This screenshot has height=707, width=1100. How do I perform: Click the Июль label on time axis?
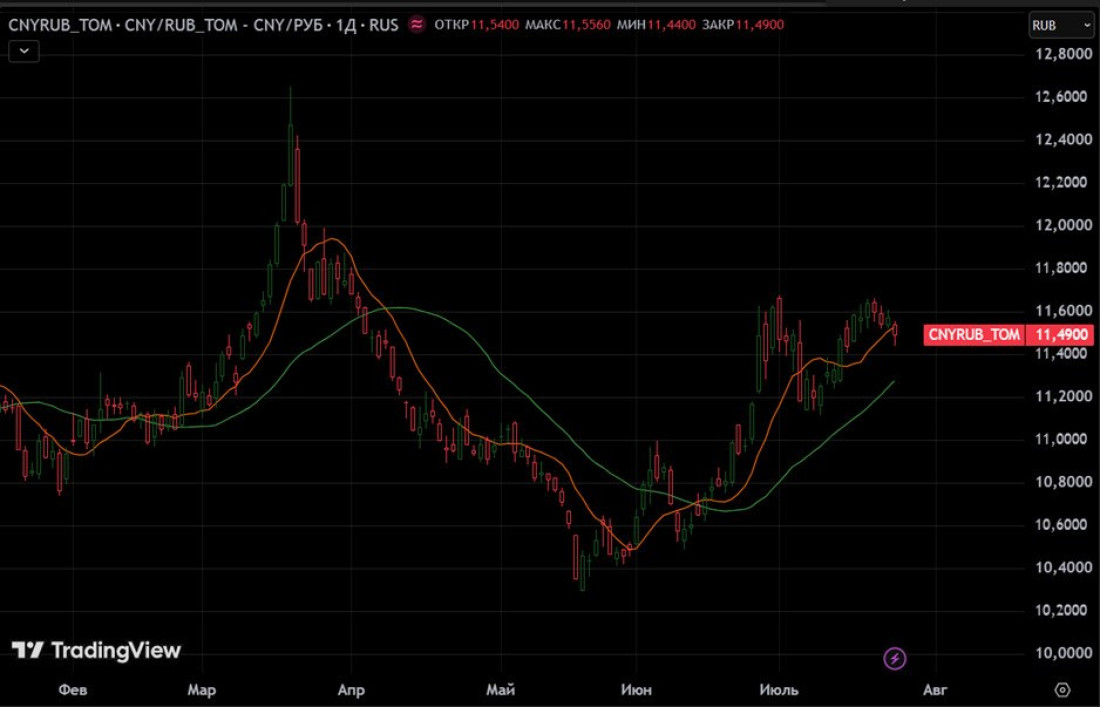(x=779, y=690)
